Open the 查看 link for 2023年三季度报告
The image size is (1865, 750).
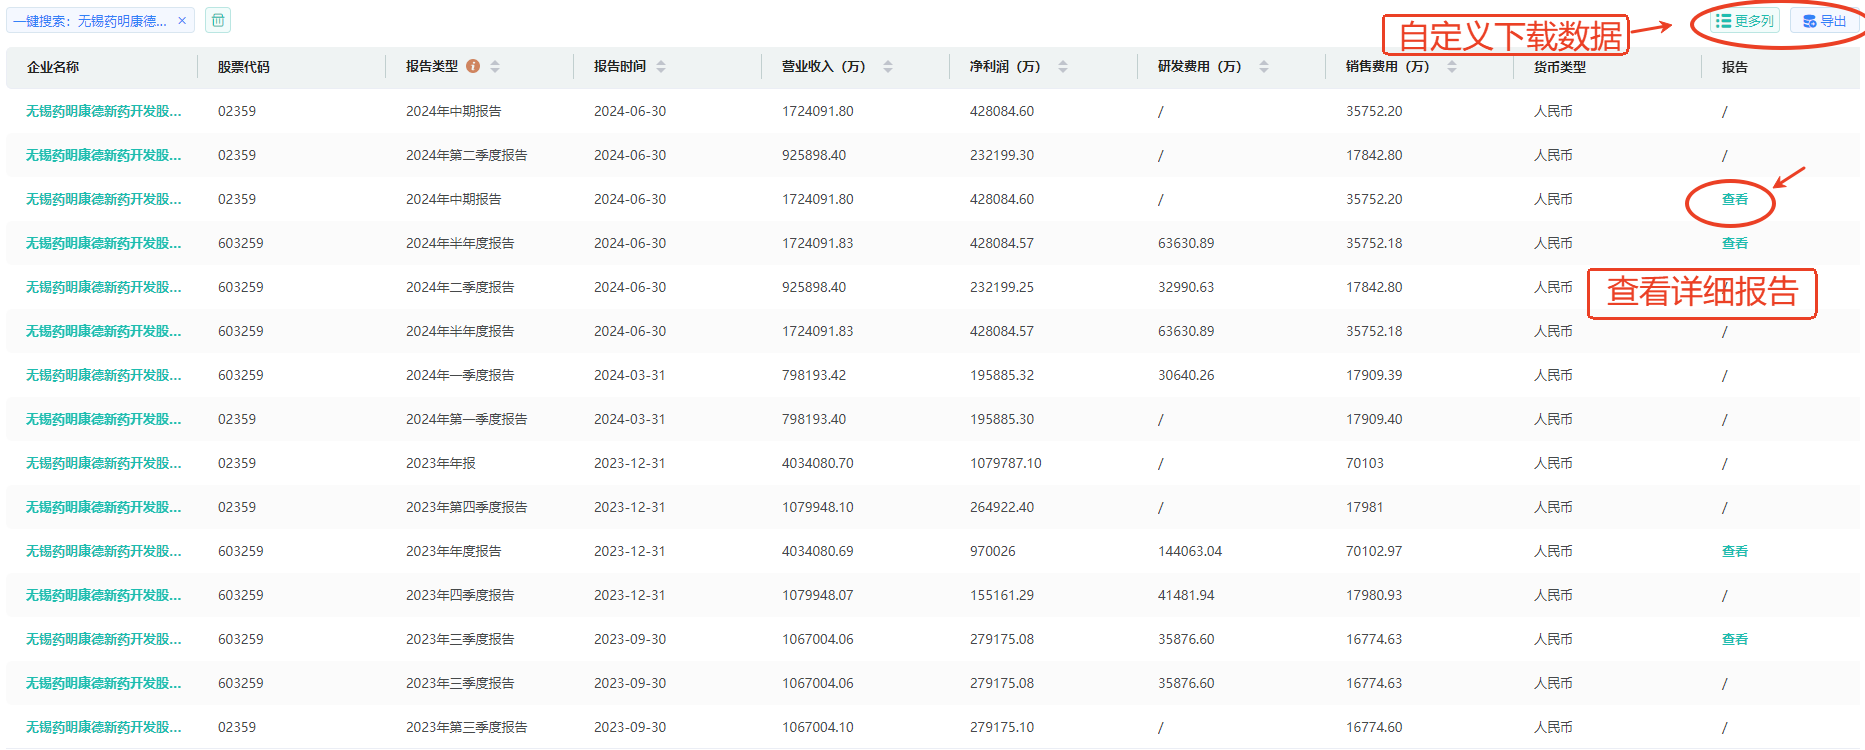tap(1735, 639)
